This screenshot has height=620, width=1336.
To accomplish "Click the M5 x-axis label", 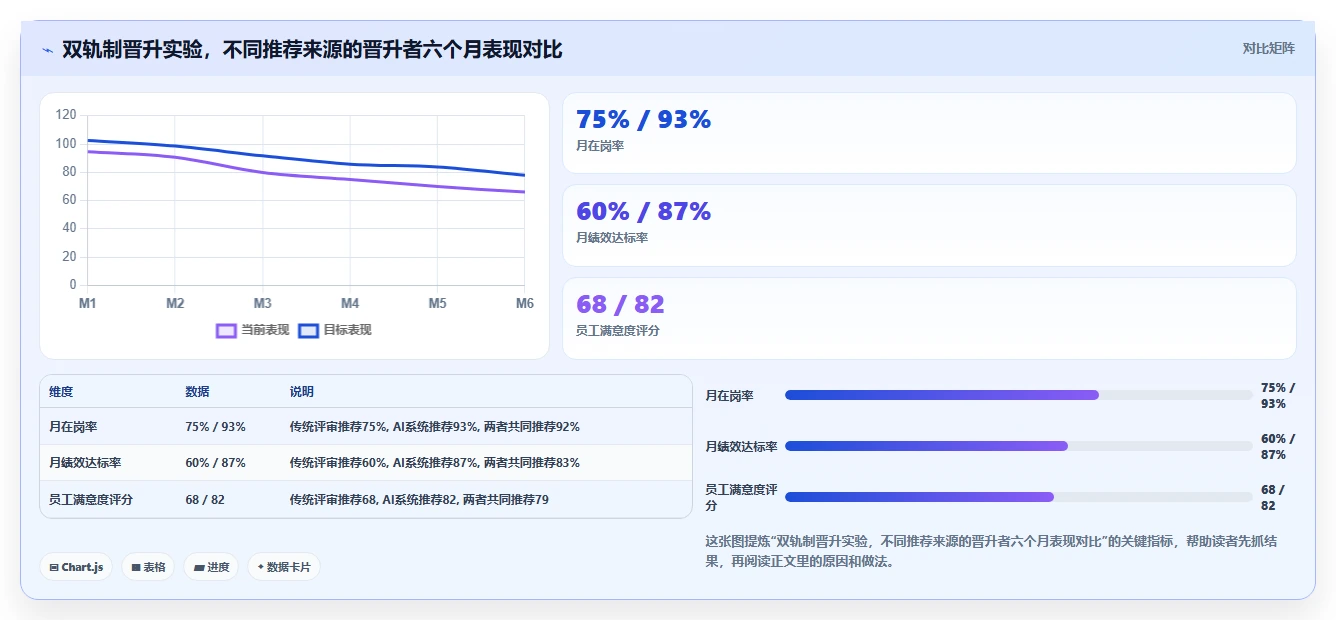I will (437, 303).
